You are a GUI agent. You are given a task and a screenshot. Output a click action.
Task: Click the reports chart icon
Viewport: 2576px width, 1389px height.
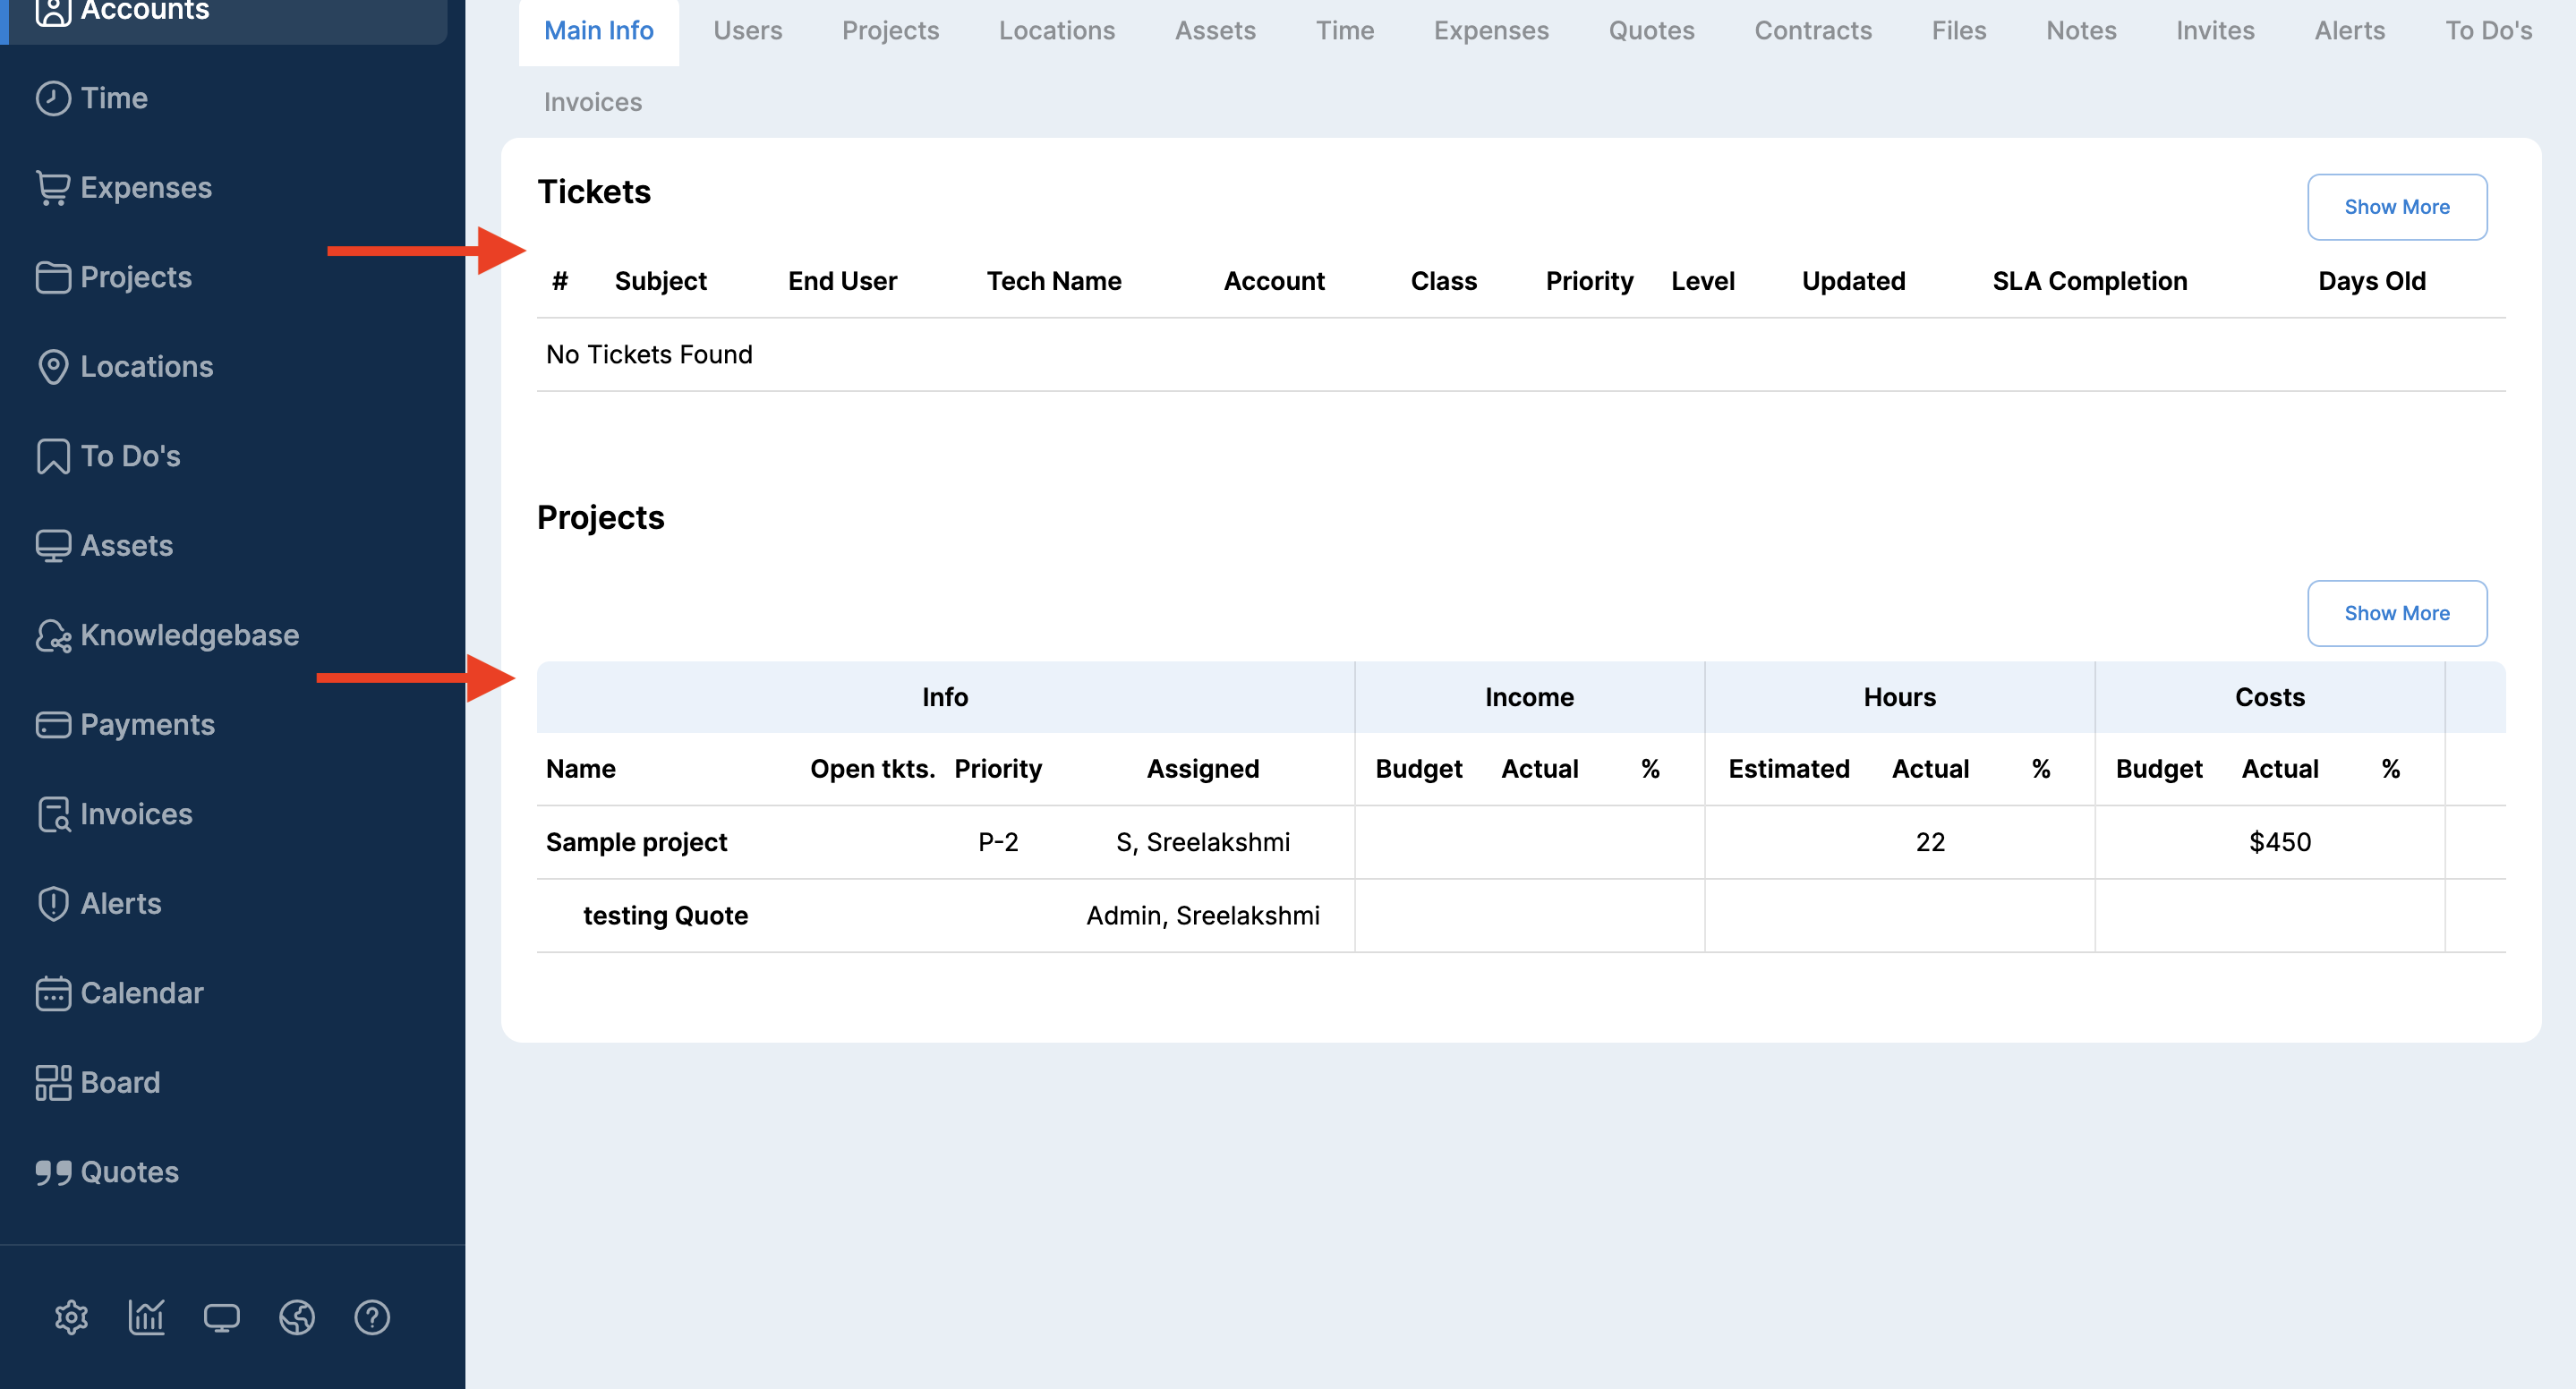pyautogui.click(x=146, y=1317)
